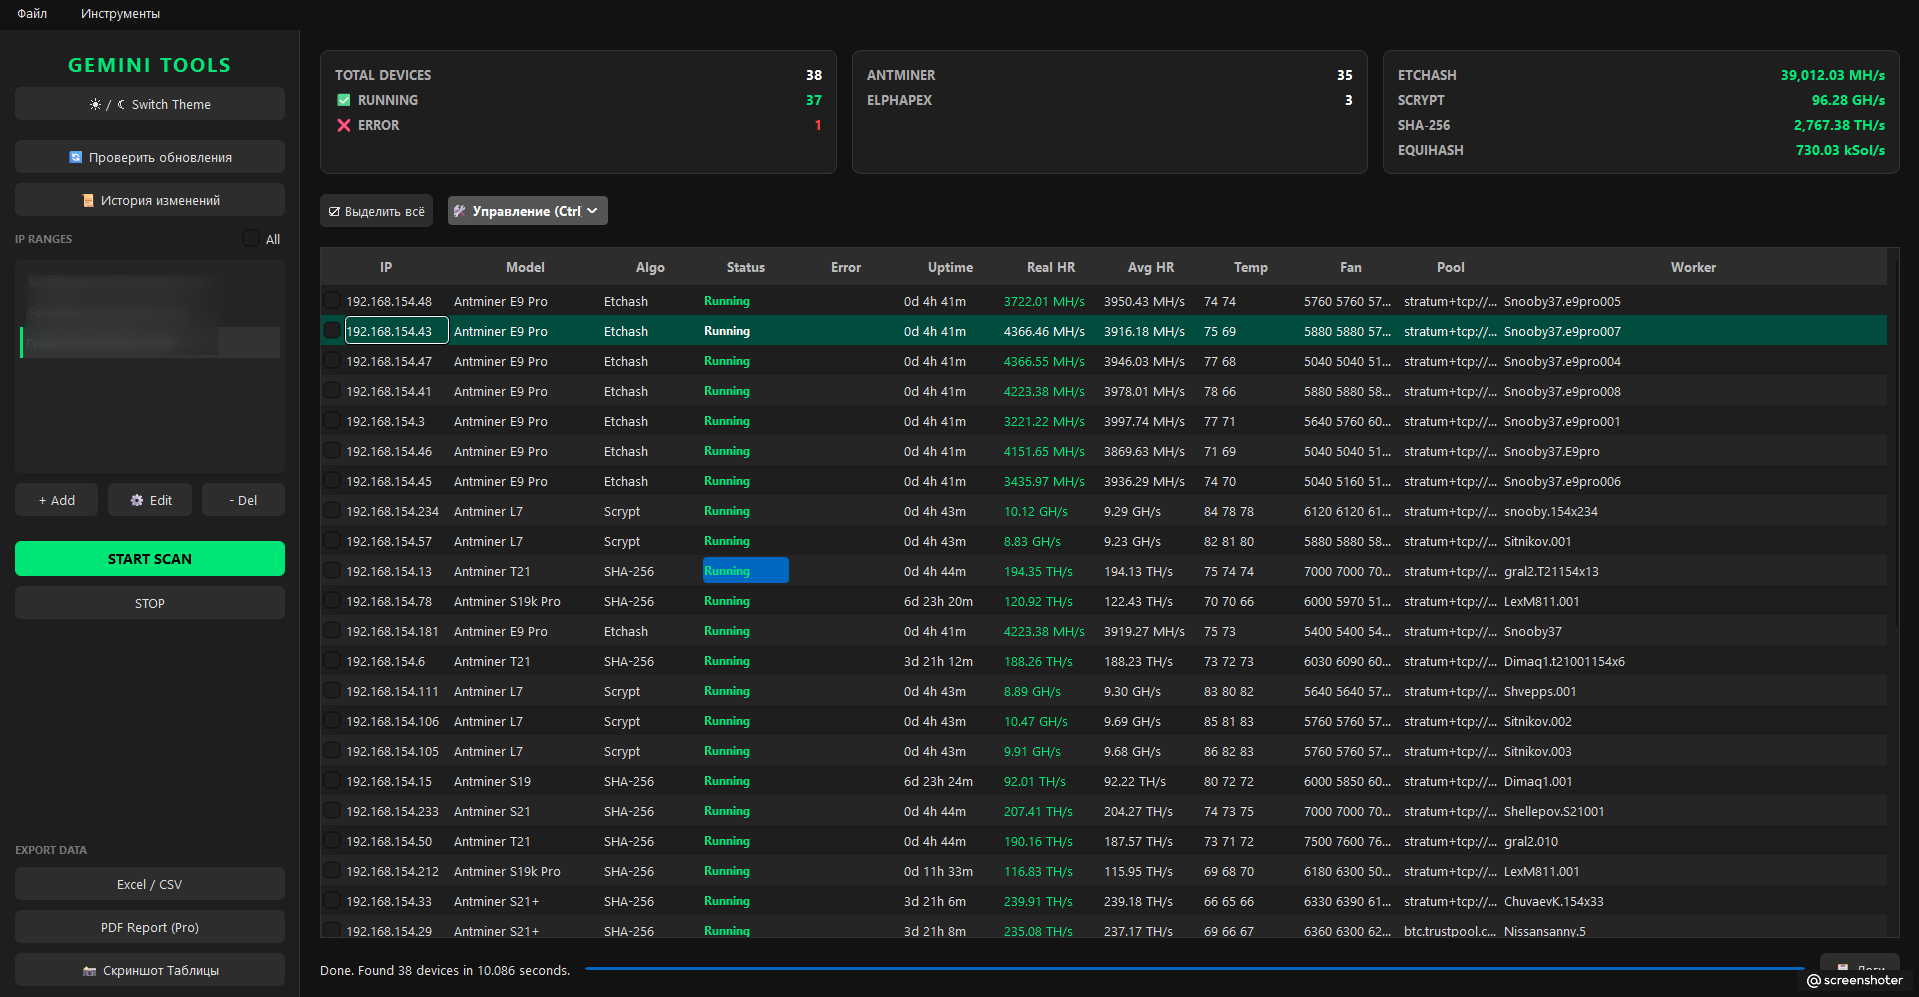Screen dimensions: 1919x997
Task: Click the check updates icon
Action: (x=75, y=157)
